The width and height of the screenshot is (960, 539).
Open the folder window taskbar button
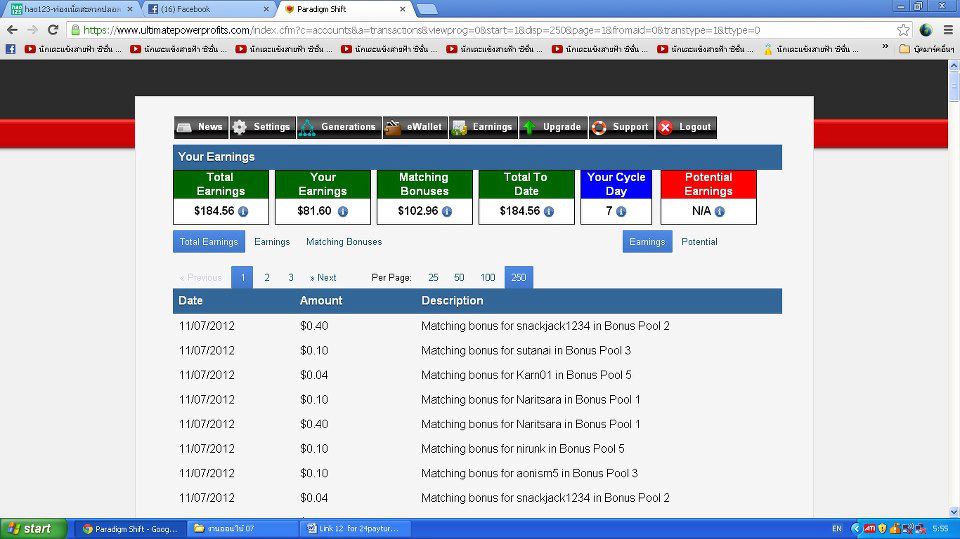(x=244, y=529)
